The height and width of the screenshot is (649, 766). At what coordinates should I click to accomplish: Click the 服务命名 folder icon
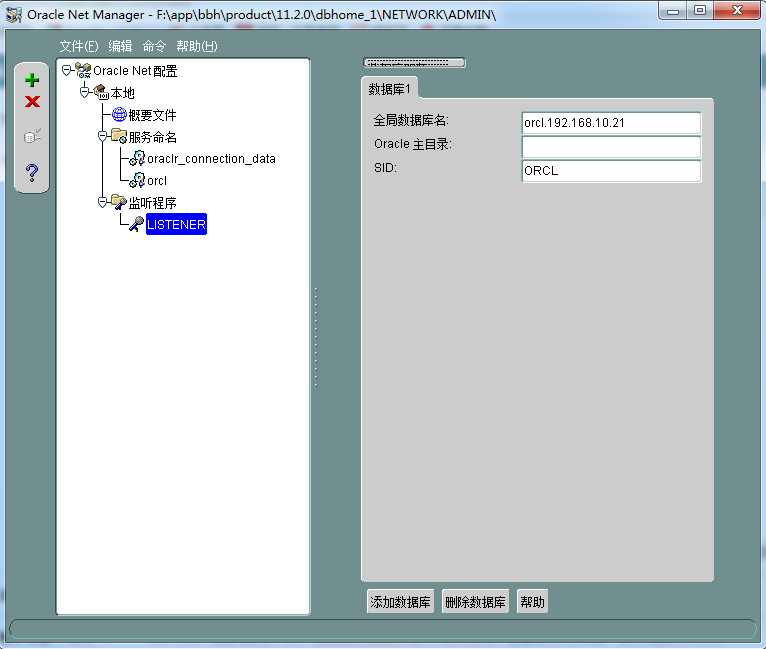119,136
